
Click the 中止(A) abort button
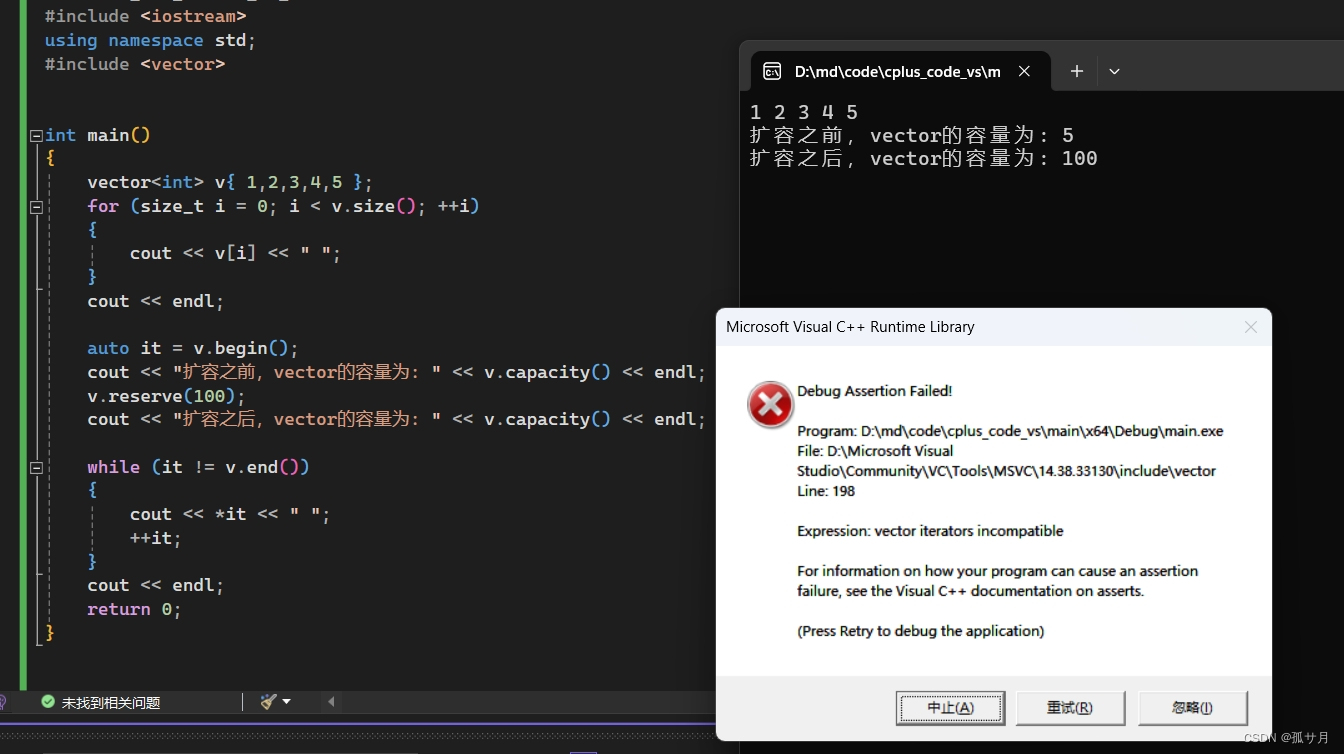pos(950,708)
